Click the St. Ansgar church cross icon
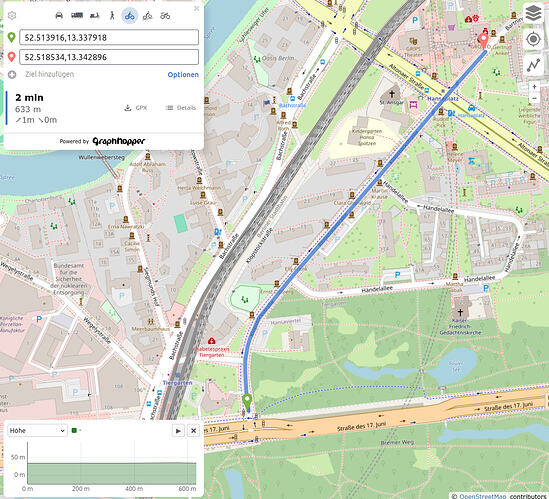The image size is (549, 499). point(392,94)
